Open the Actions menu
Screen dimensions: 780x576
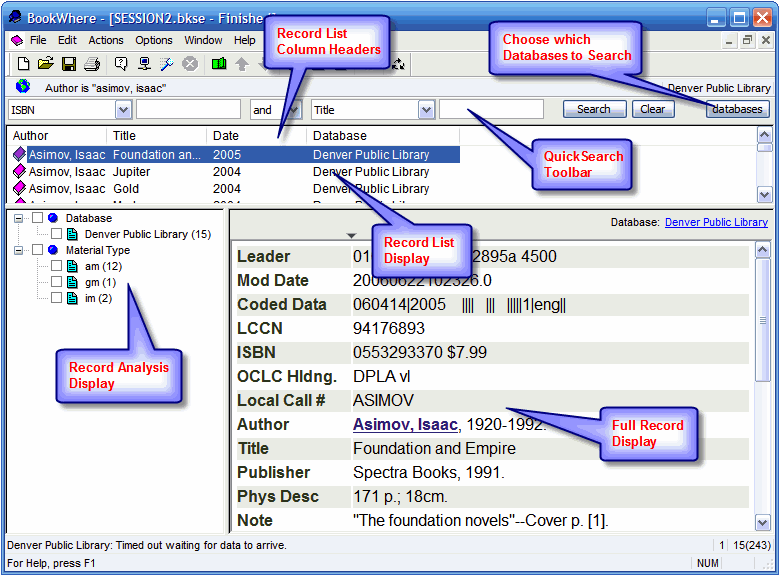[x=105, y=40]
